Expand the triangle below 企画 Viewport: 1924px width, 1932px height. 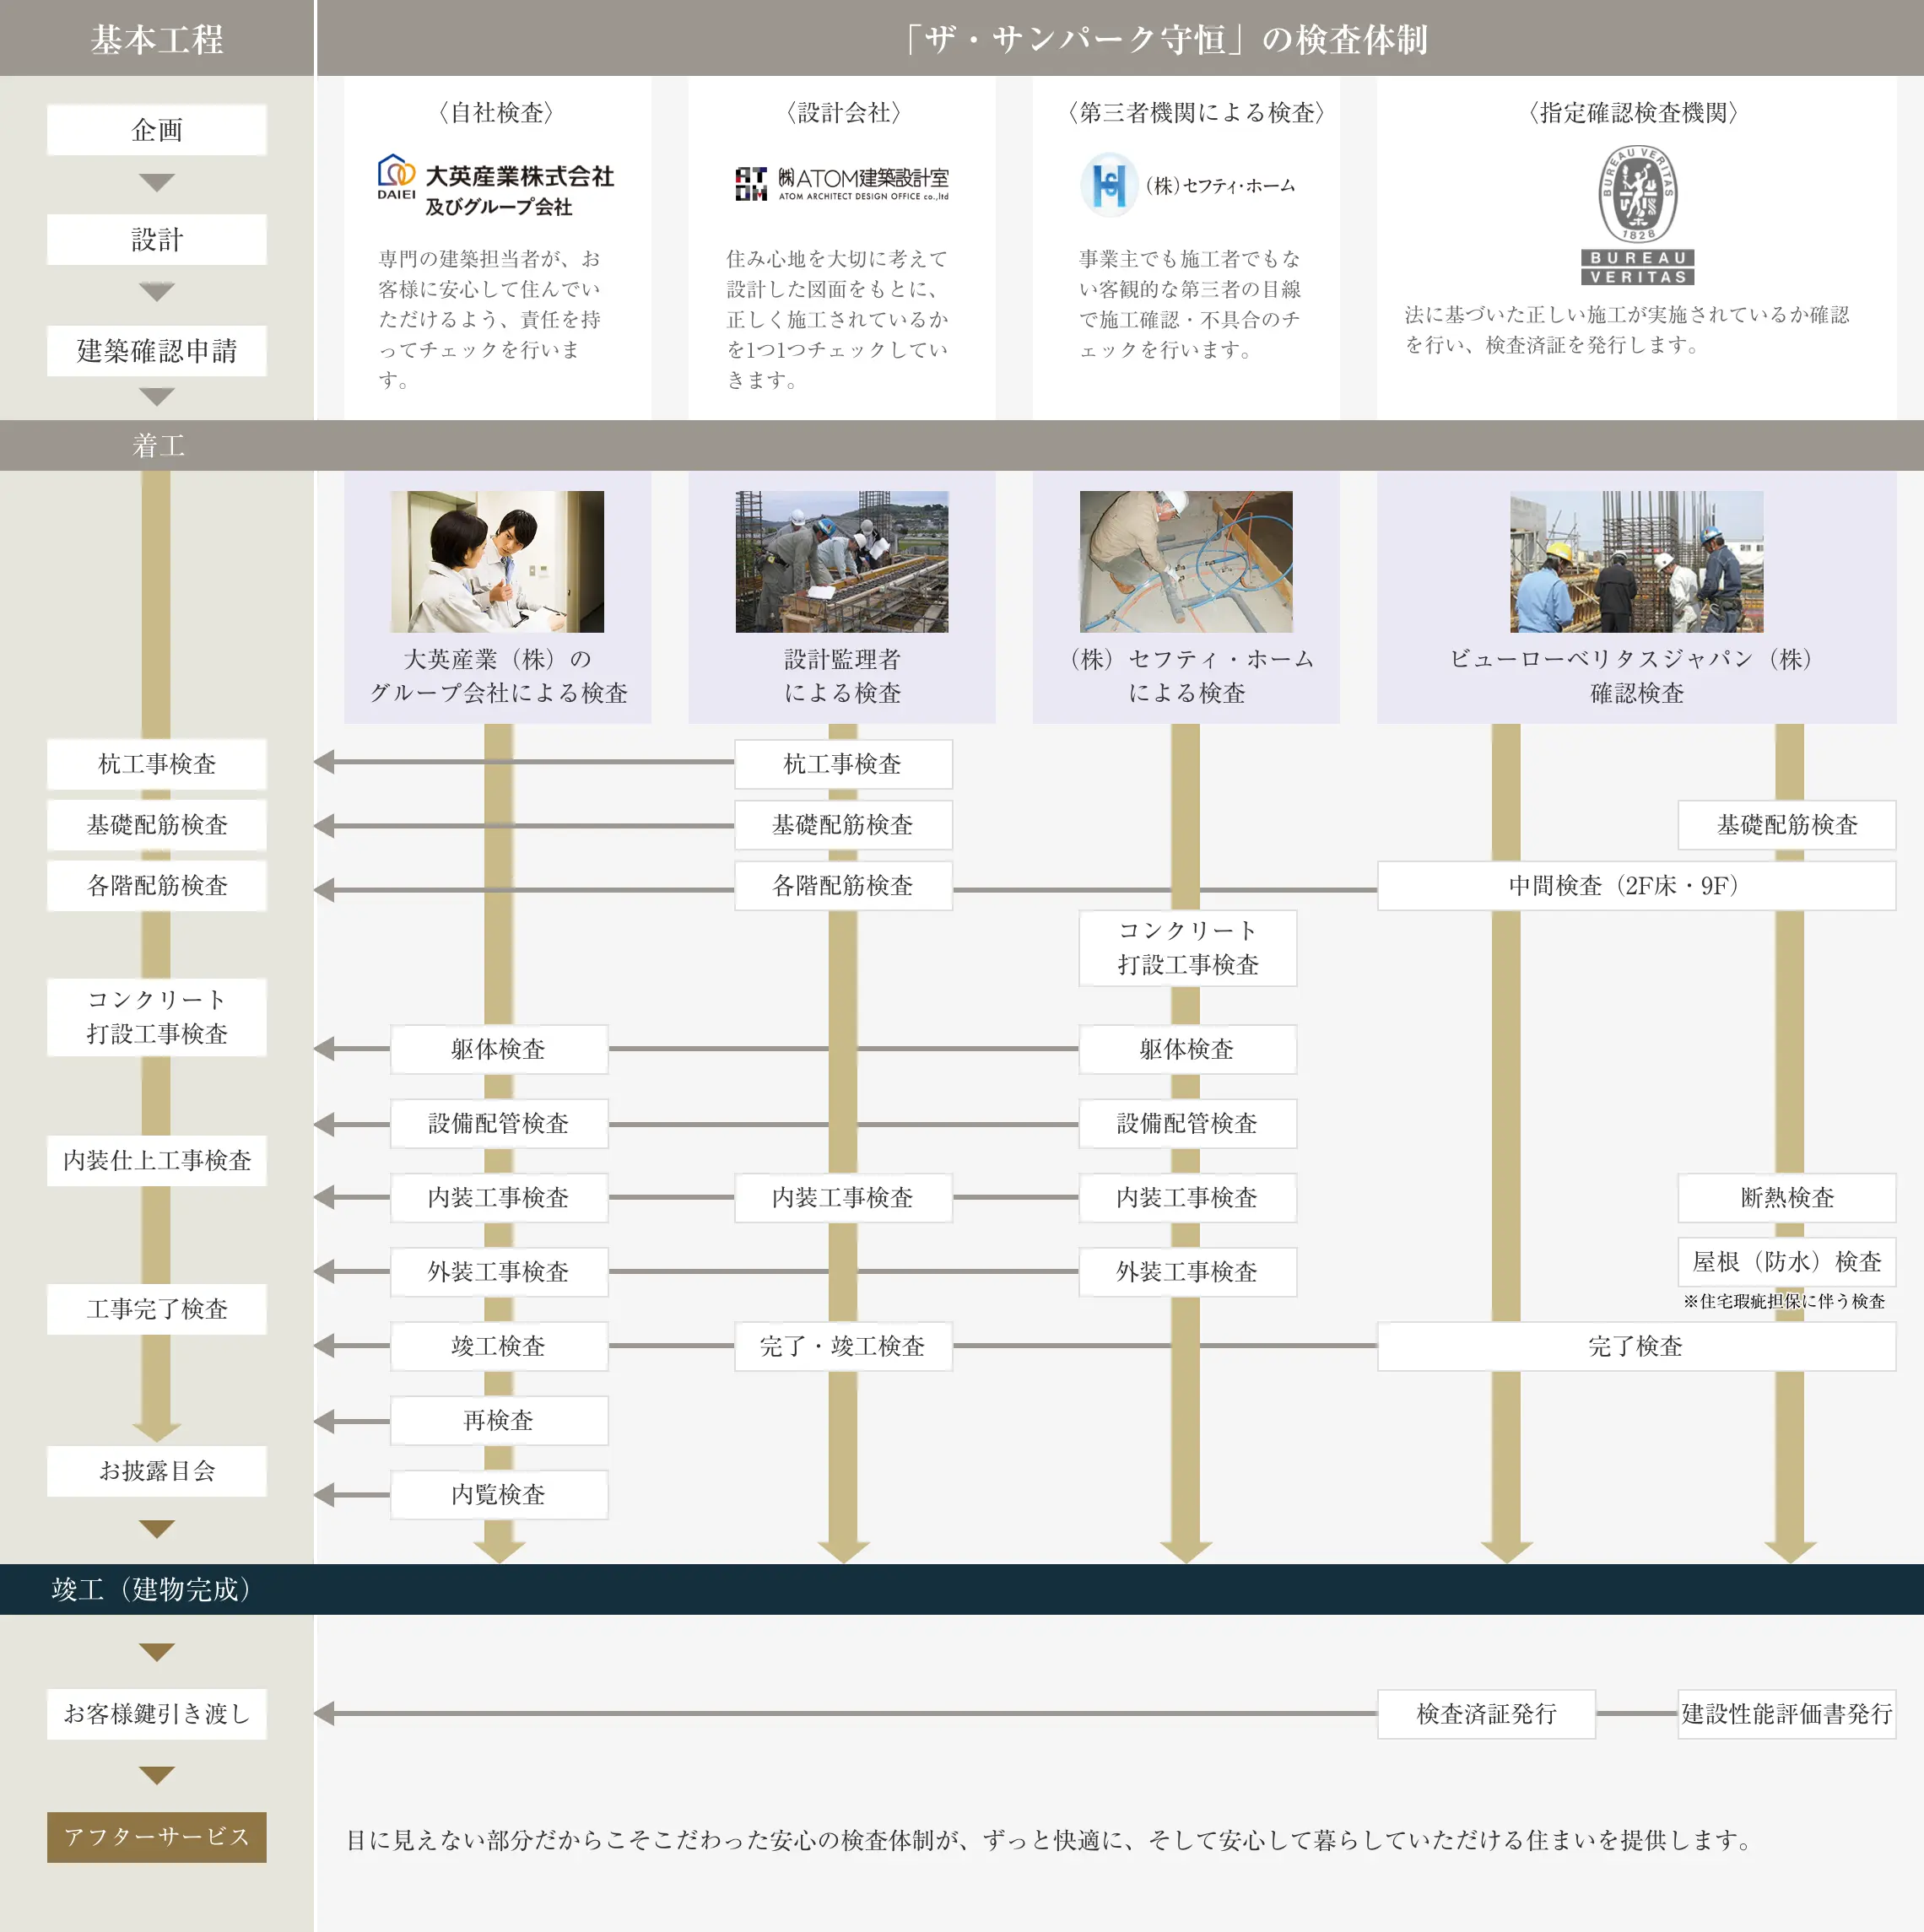click(x=157, y=182)
